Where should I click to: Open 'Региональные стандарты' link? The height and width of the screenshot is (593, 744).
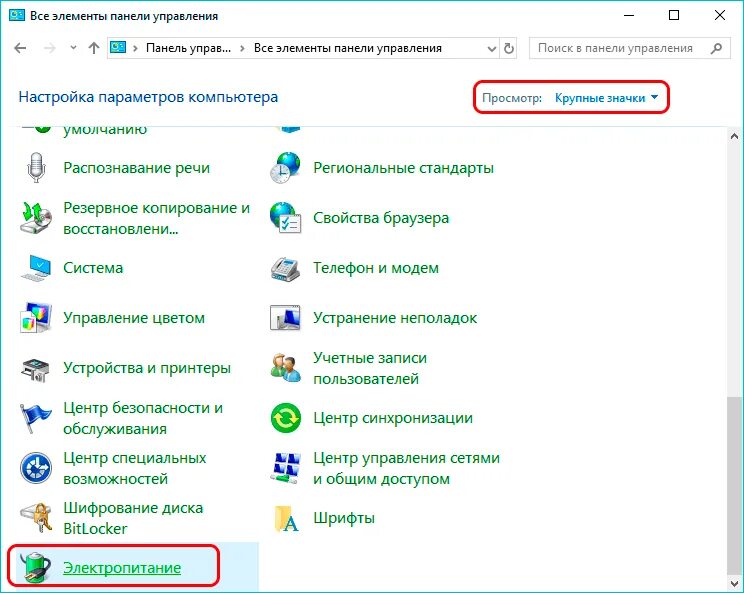[x=403, y=167]
